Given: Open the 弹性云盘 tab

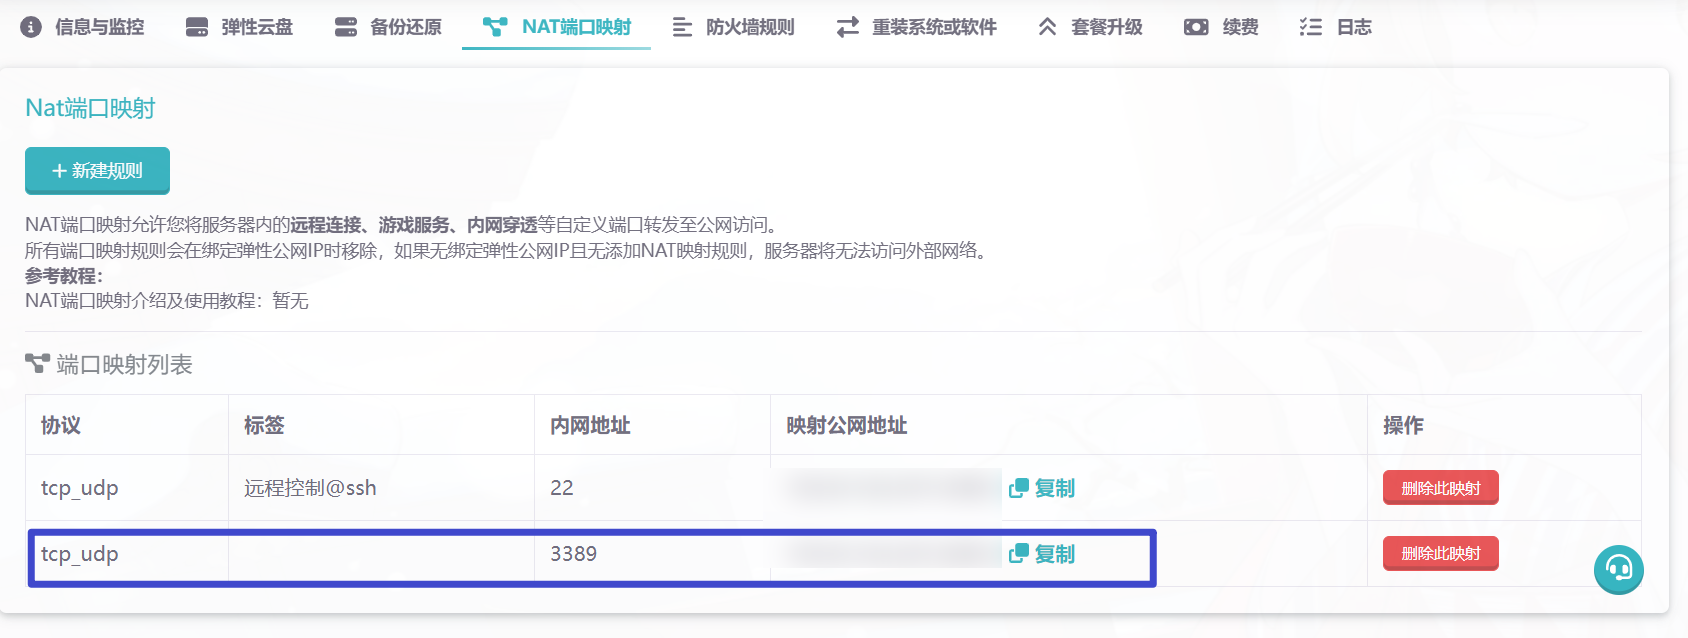Looking at the screenshot, I should pos(257,27).
